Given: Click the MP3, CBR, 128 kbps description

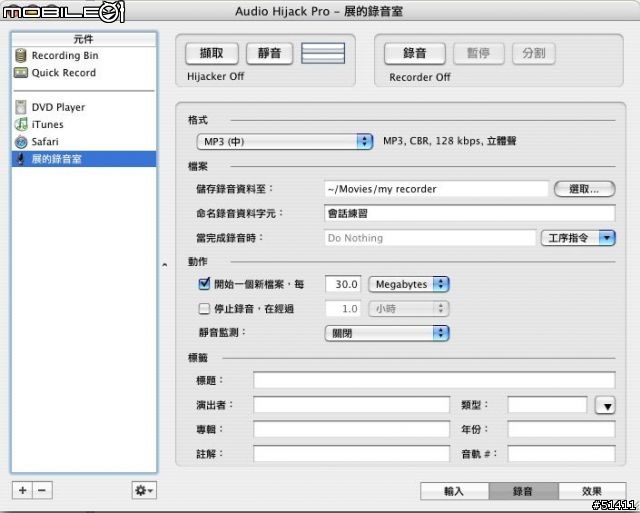Looking at the screenshot, I should [x=449, y=141].
